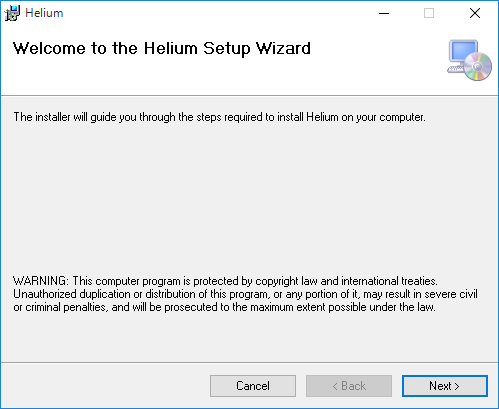Image resolution: width=499 pixels, height=409 pixels.
Task: Click the greyed-out < Back button
Action: click(x=349, y=386)
